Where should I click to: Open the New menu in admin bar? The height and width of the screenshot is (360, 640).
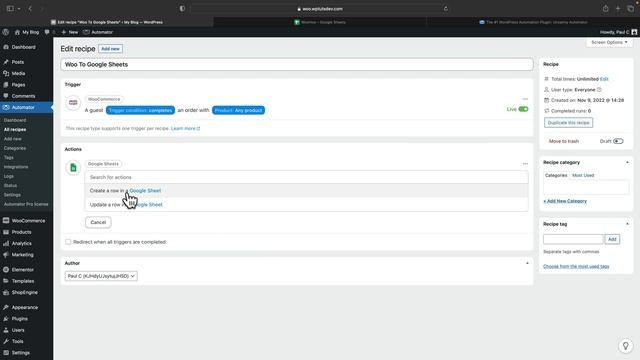tap(70, 32)
